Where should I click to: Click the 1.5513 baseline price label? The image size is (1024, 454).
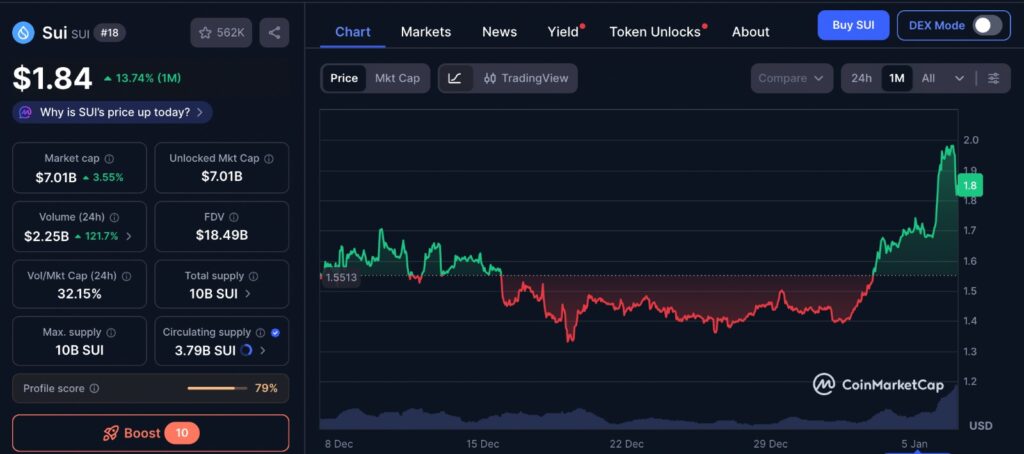[x=341, y=278]
